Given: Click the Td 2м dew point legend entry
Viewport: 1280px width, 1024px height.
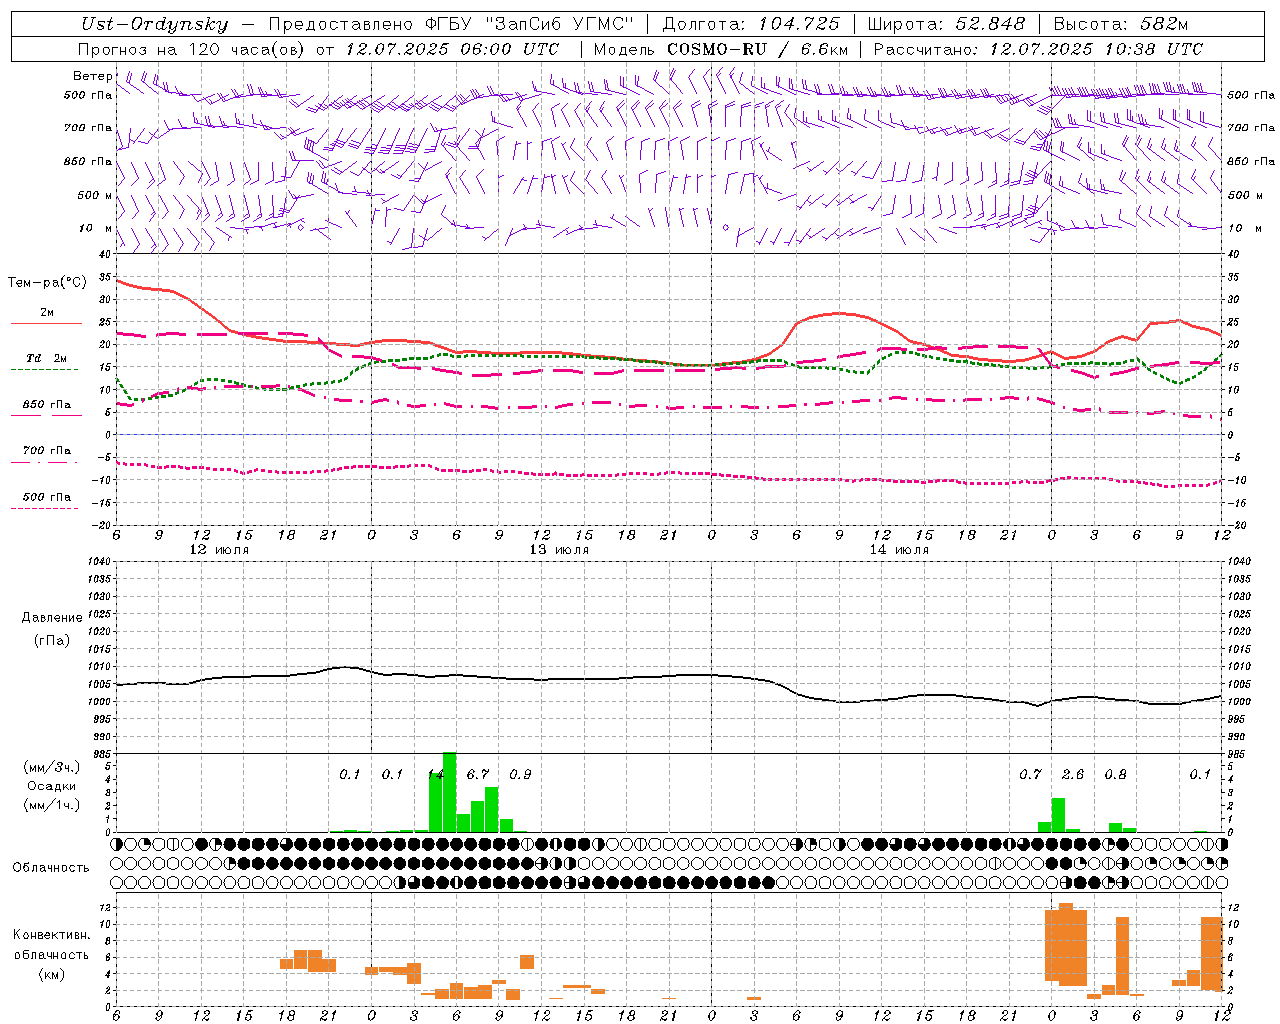Looking at the screenshot, I should pos(47,358).
